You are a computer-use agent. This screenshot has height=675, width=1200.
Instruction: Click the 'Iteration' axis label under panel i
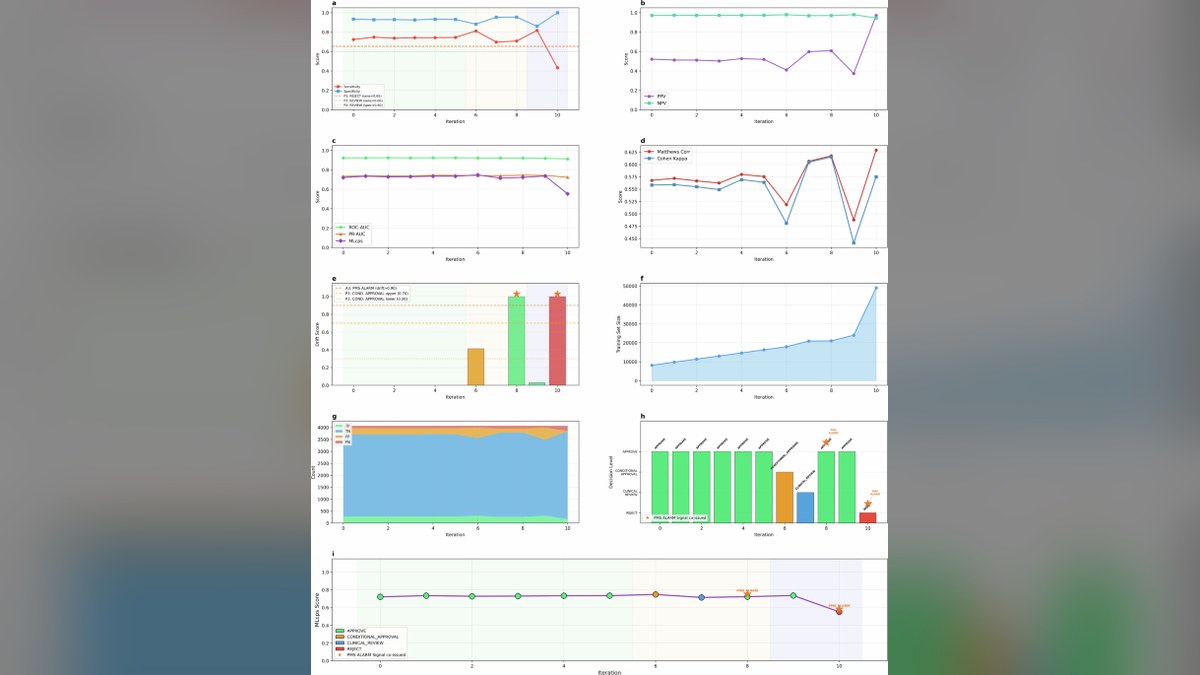pos(609,672)
